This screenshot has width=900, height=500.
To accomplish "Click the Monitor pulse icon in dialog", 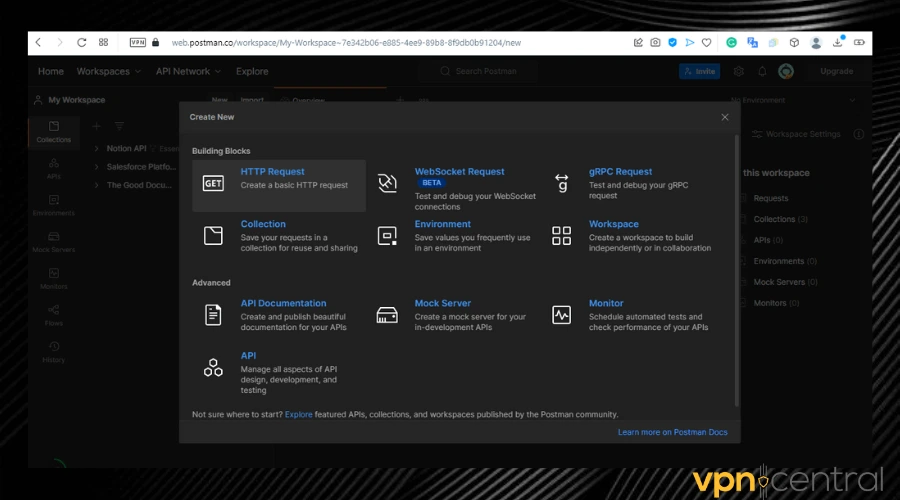I will [x=561, y=315].
